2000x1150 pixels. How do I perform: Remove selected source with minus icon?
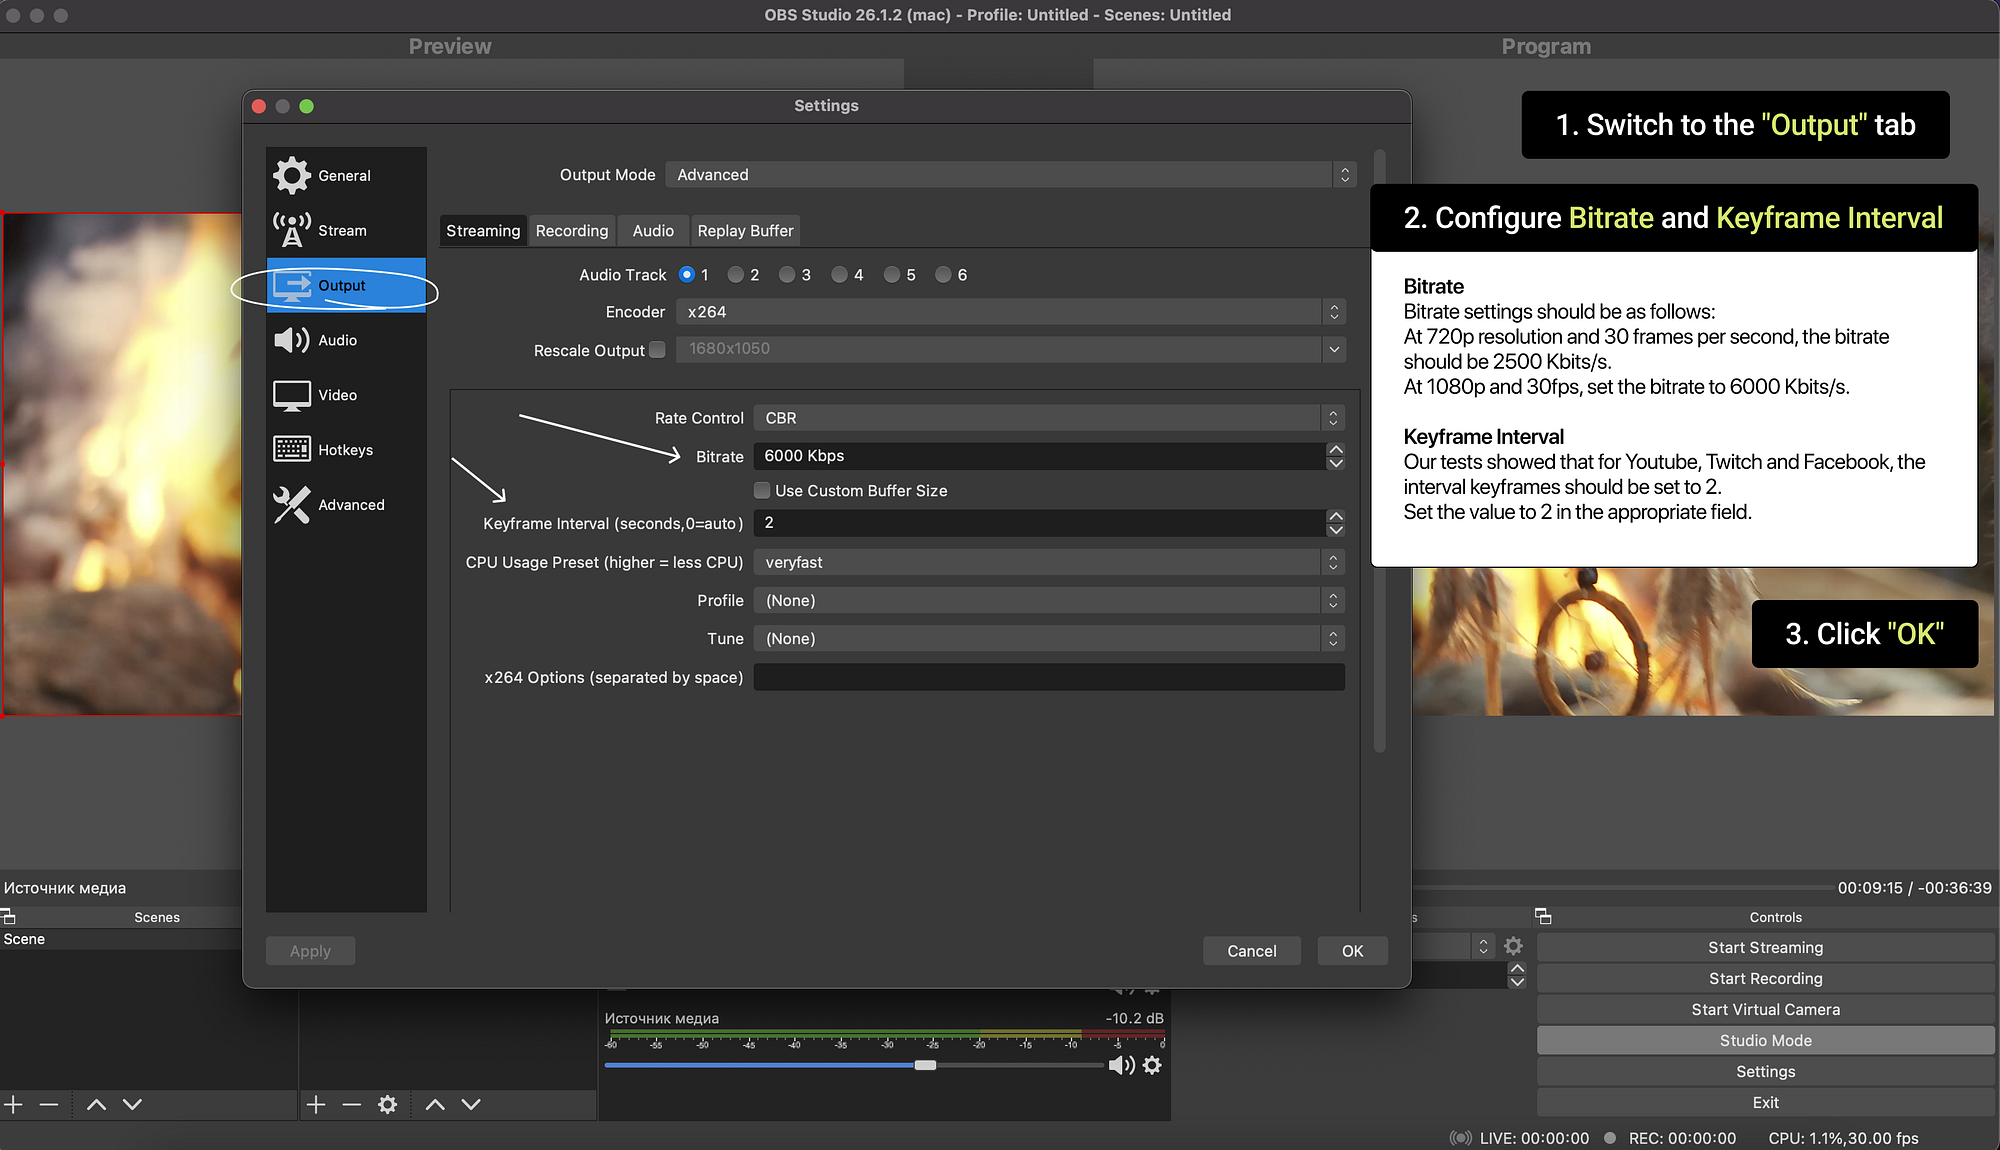pos(351,1104)
